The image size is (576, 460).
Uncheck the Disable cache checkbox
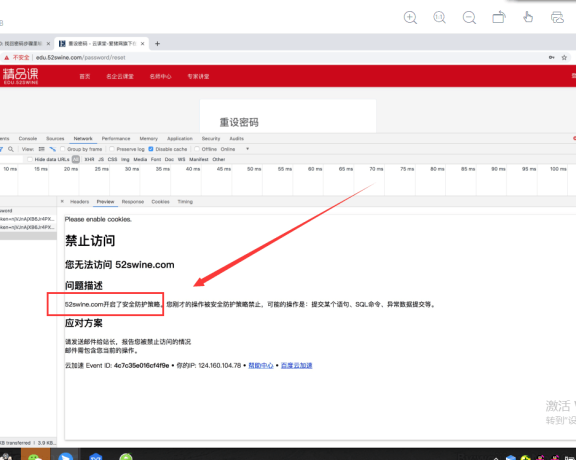pyautogui.click(x=151, y=149)
